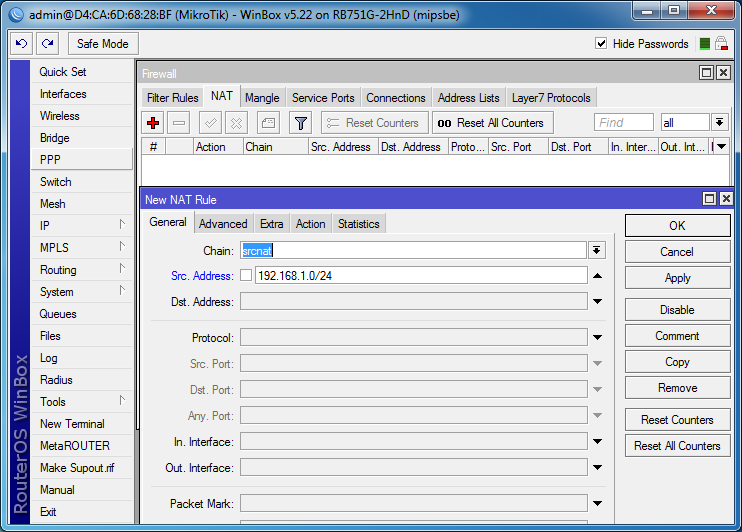Open the Interfaces menu item
Image resolution: width=742 pixels, height=532 pixels.
pos(82,94)
